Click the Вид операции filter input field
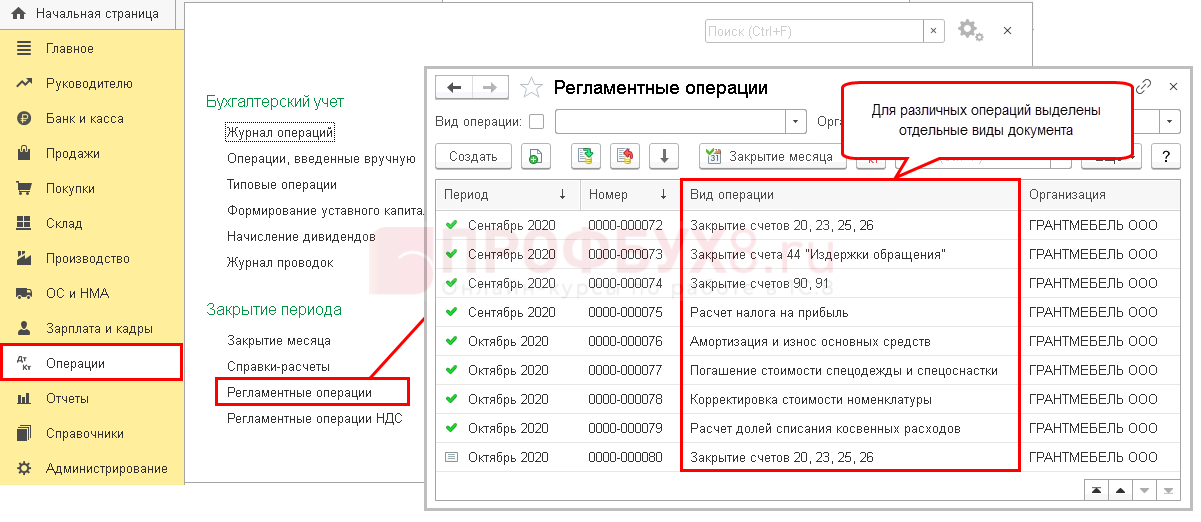The height and width of the screenshot is (522, 1201). [670, 122]
